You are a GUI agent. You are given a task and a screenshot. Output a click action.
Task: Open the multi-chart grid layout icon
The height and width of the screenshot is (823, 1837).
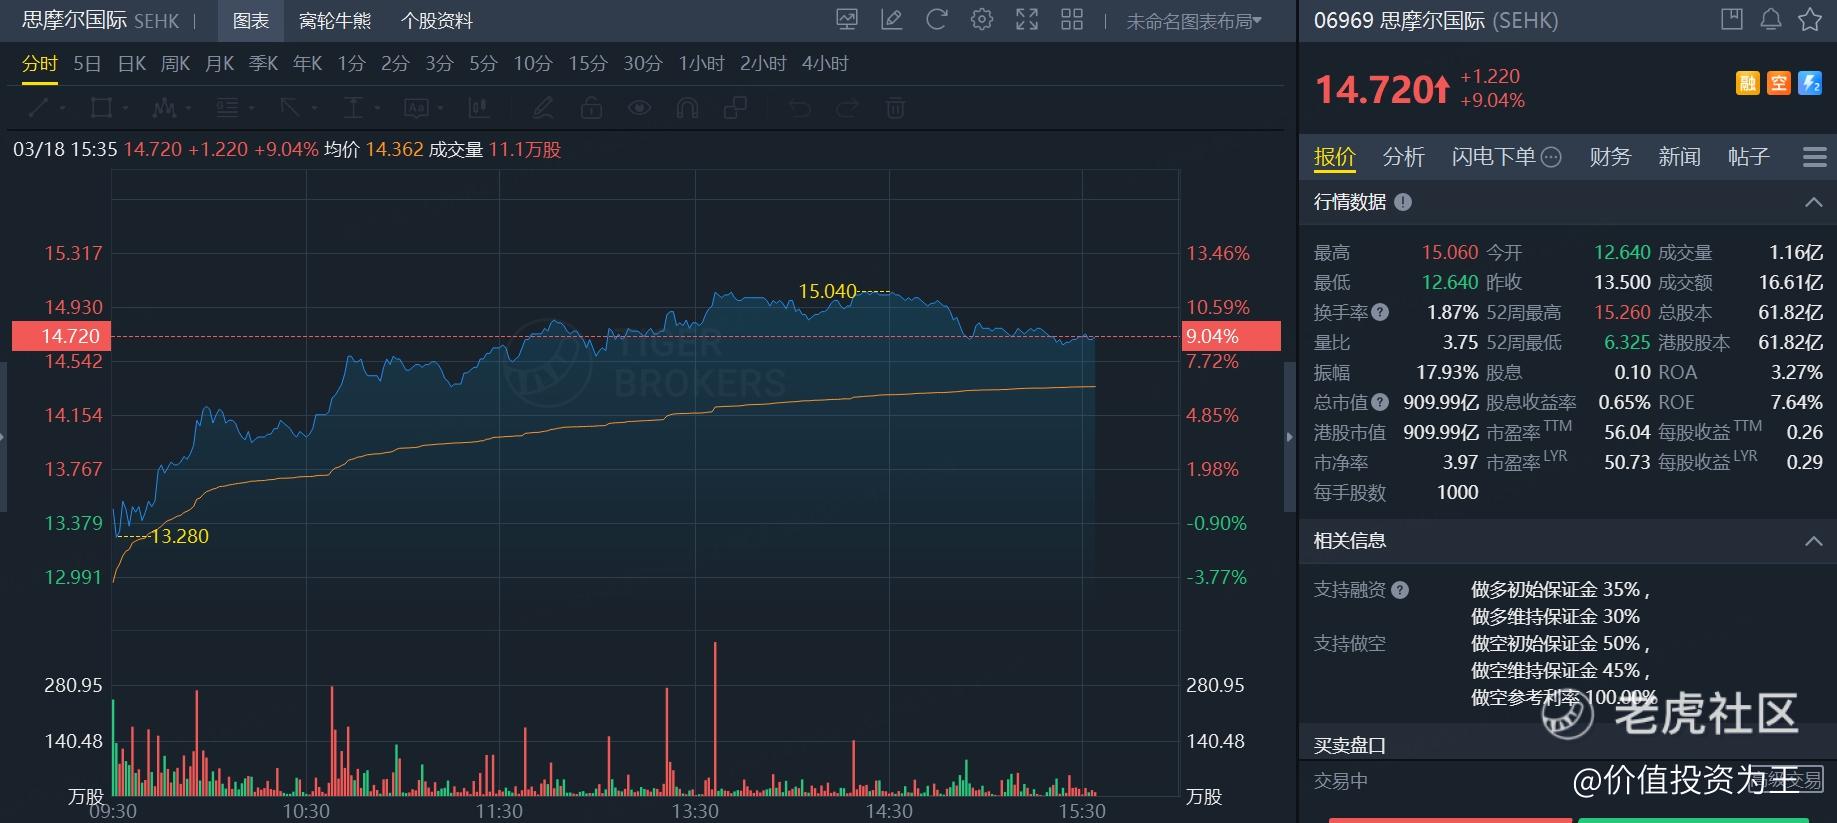click(1072, 19)
